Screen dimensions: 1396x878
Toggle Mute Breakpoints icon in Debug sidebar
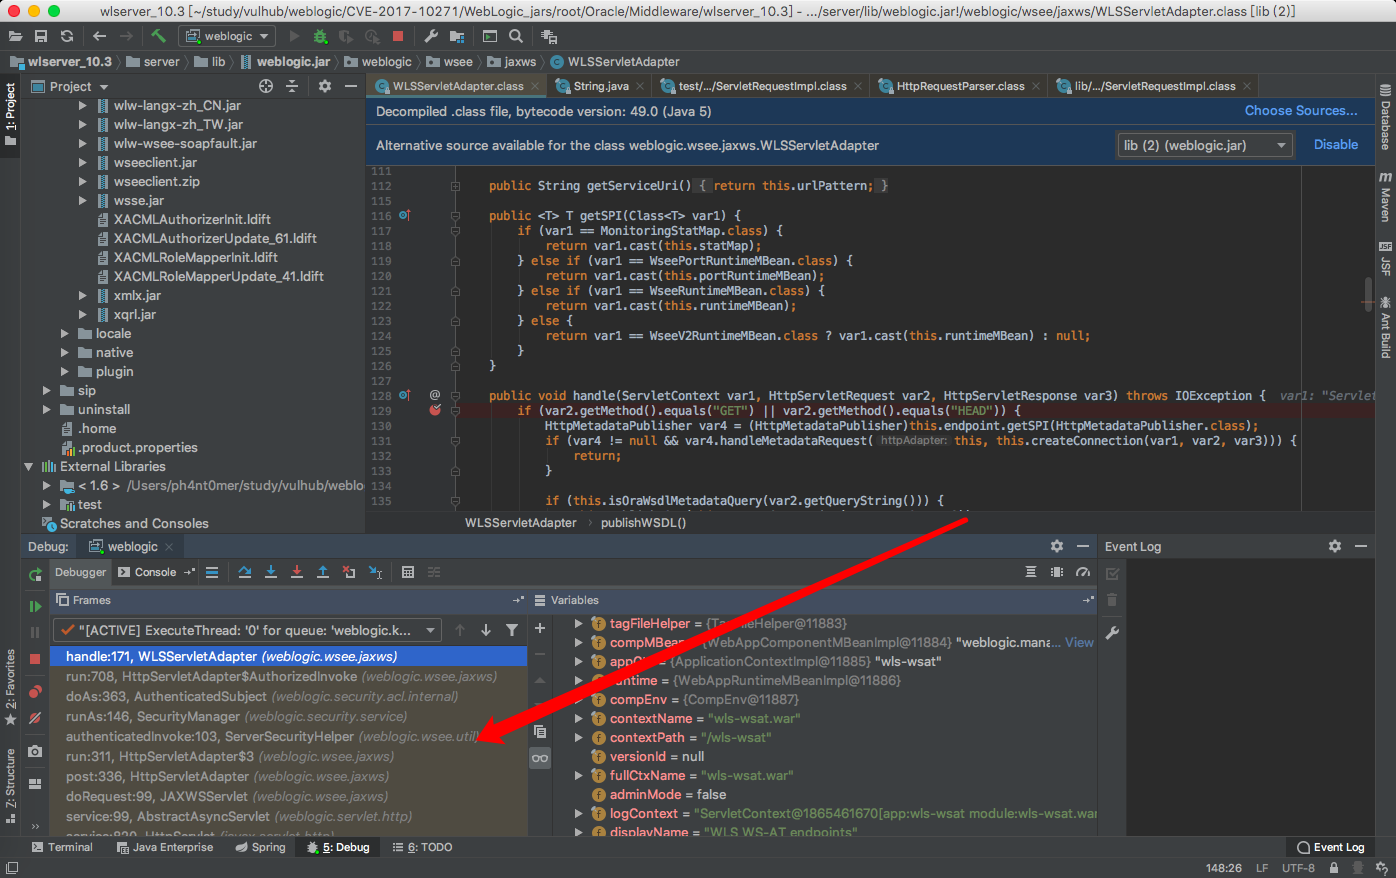pos(35,718)
